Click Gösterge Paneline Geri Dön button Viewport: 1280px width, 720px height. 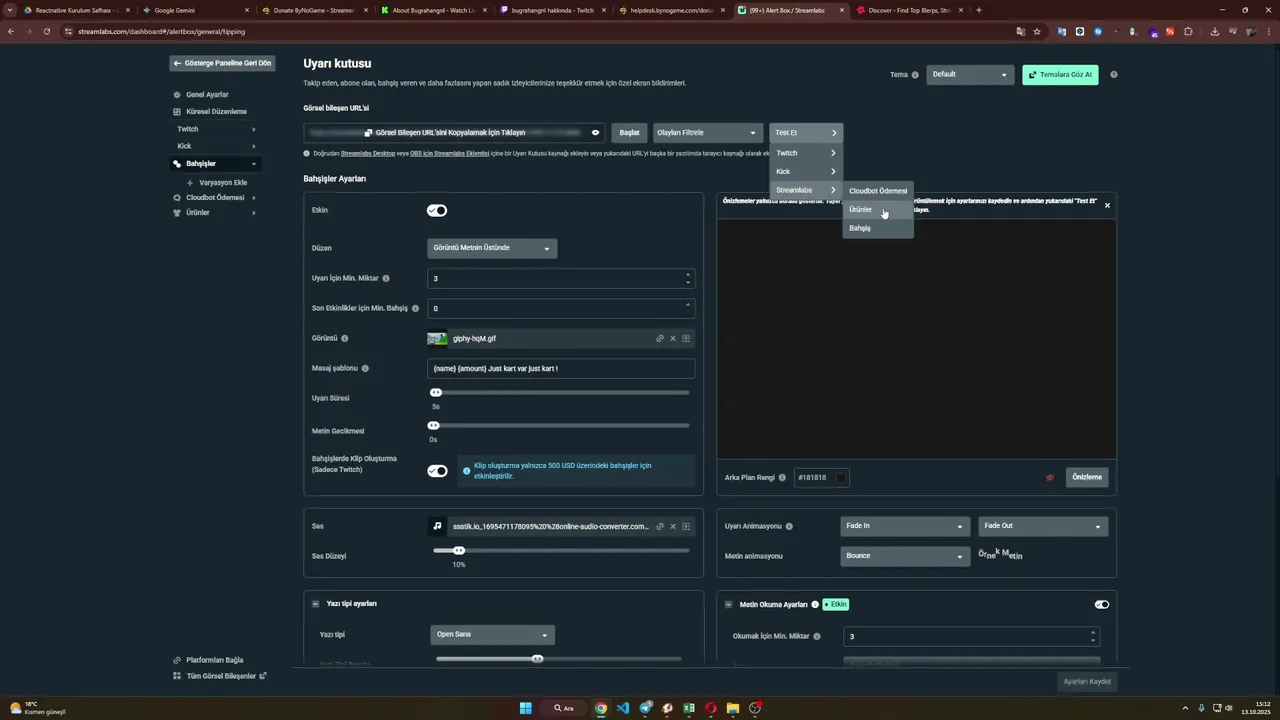click(222, 63)
